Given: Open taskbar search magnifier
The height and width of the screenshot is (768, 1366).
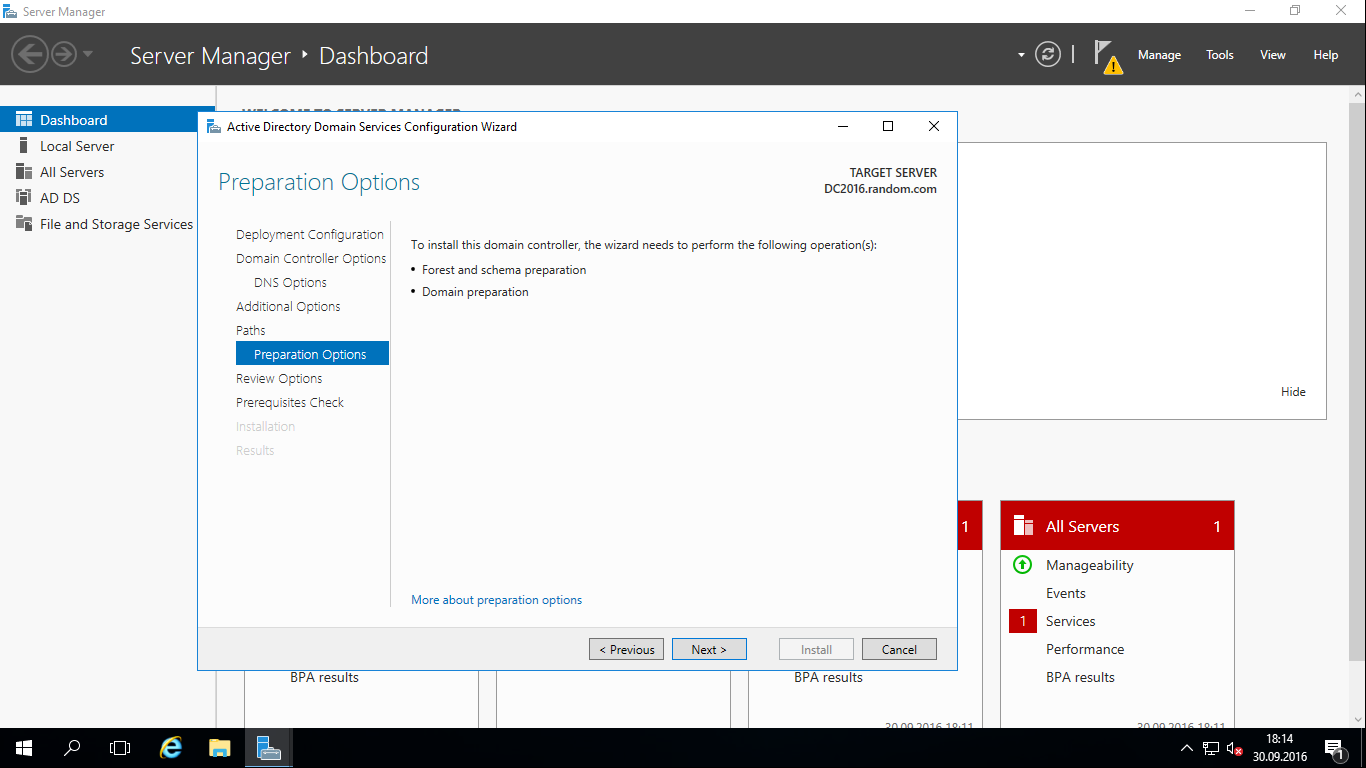Looking at the screenshot, I should coord(72,748).
